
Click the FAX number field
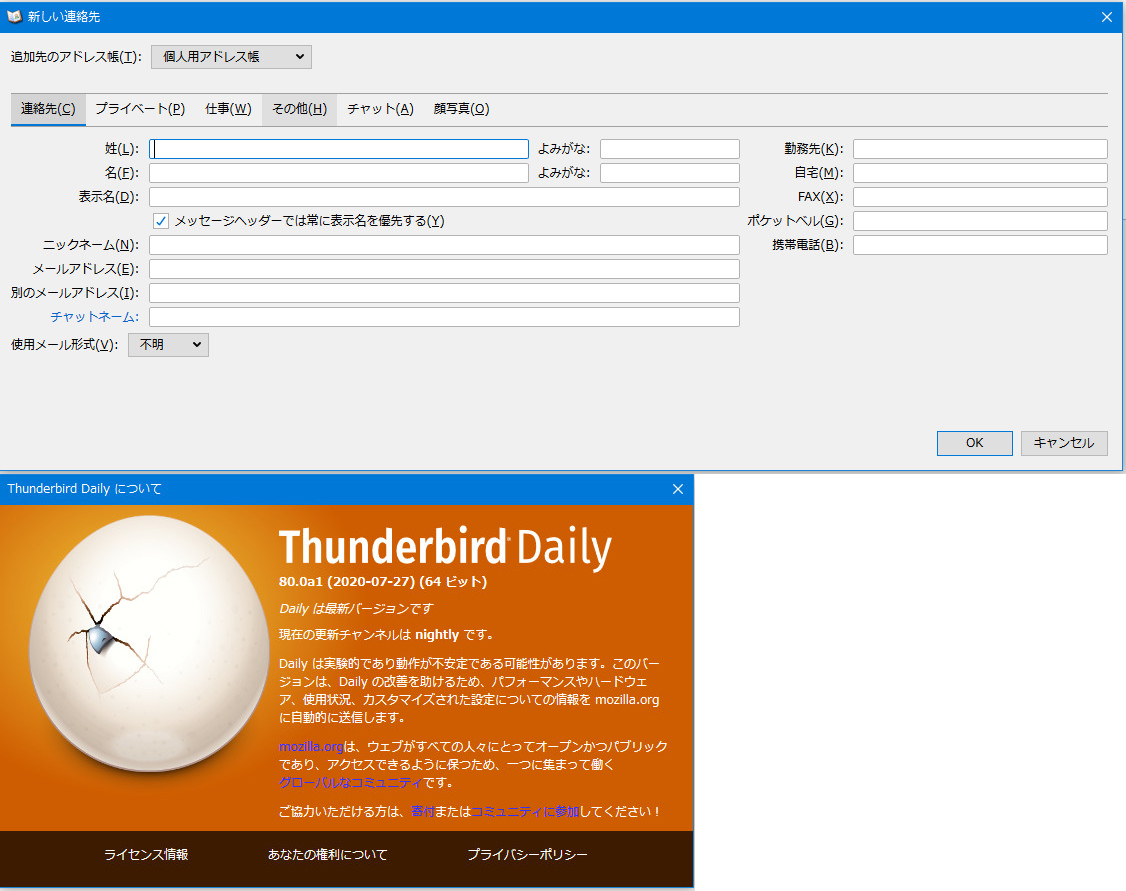[x=980, y=197]
